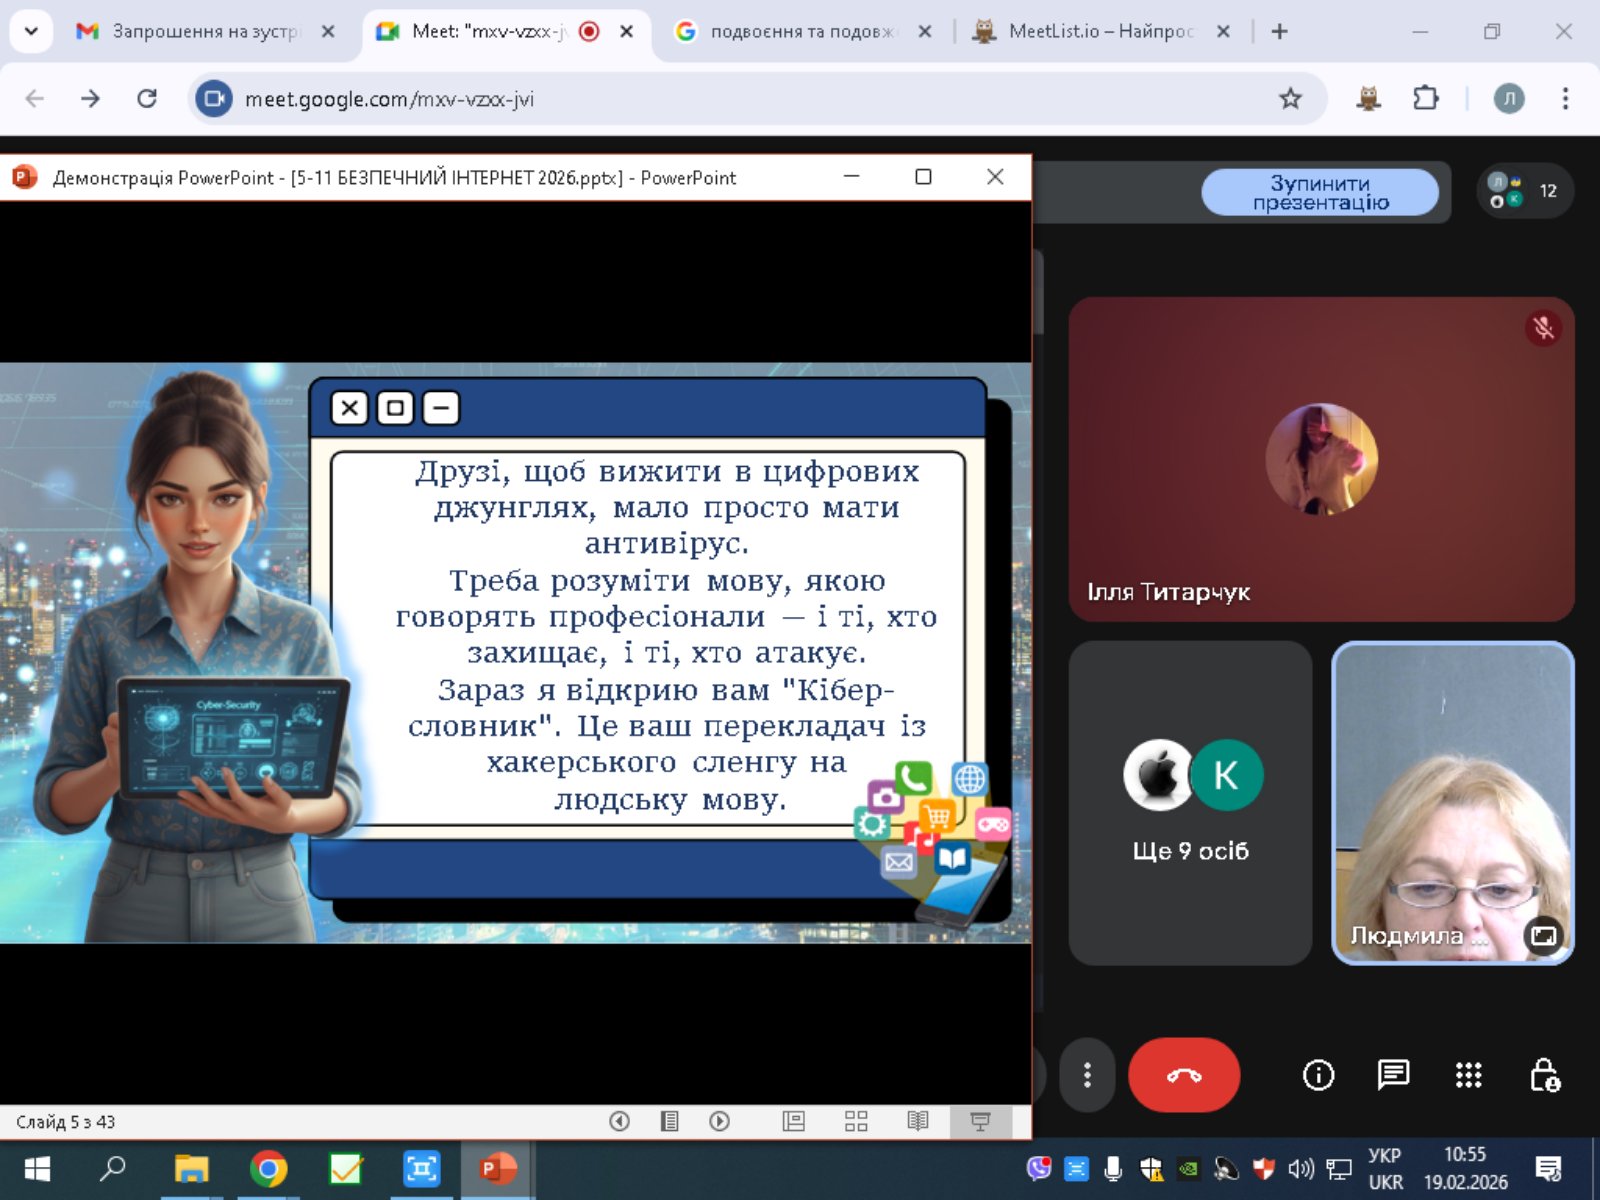Show the 12 participants list
The image size is (1600, 1200).
point(1525,191)
